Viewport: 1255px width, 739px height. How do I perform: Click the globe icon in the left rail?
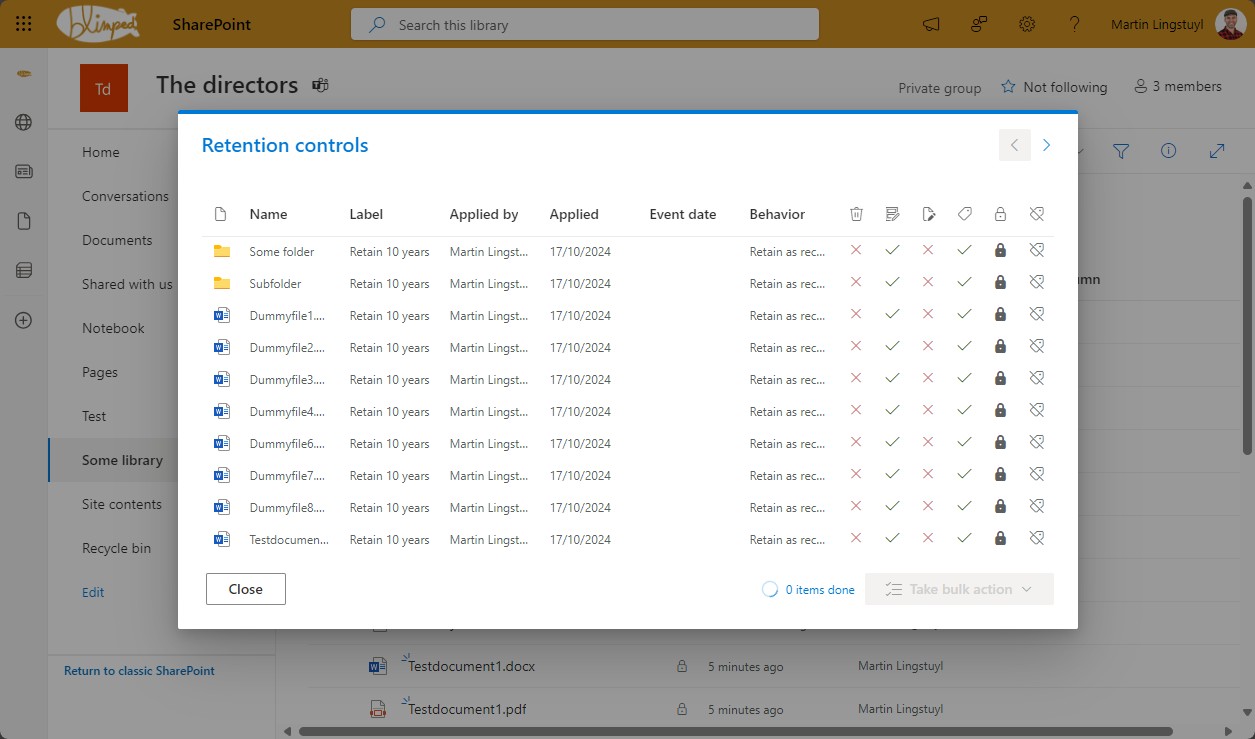point(24,123)
